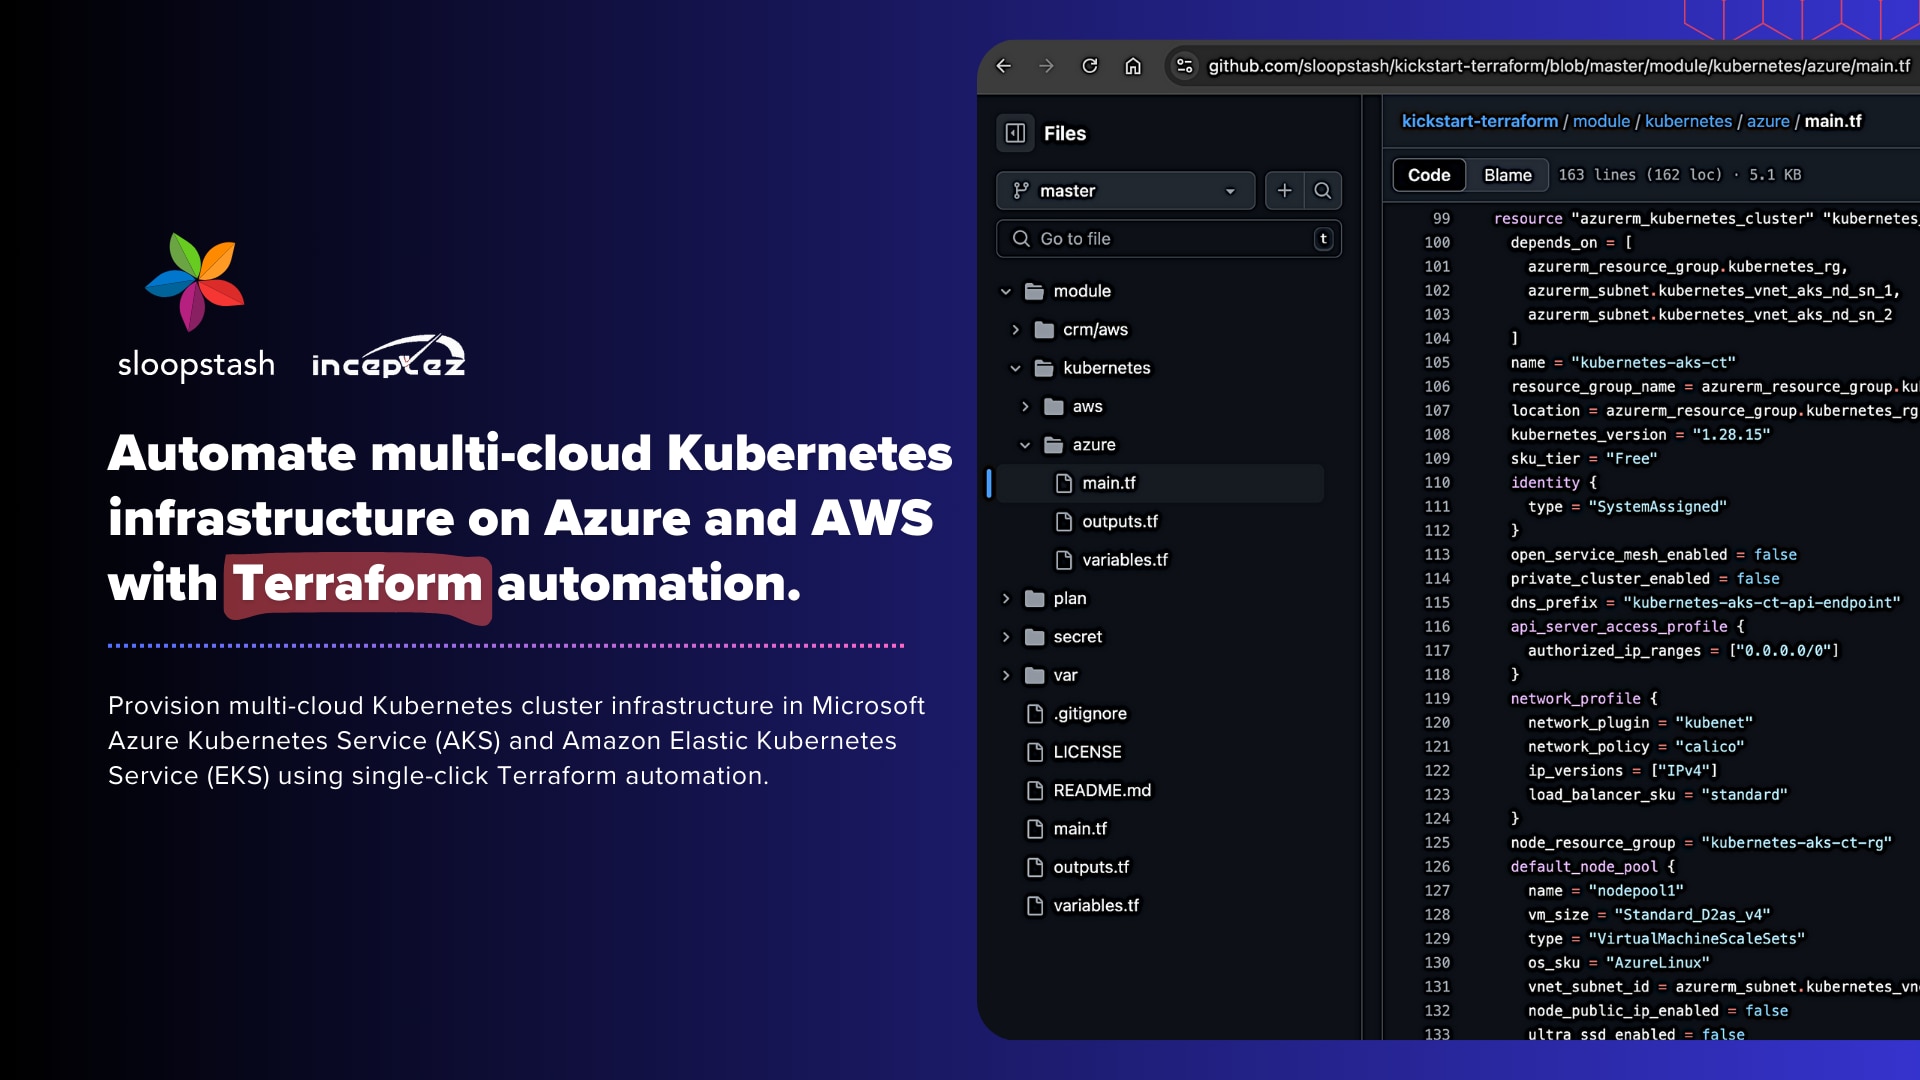1920x1080 pixels.
Task: Open outputs.tf under azure folder
Action: (1120, 522)
